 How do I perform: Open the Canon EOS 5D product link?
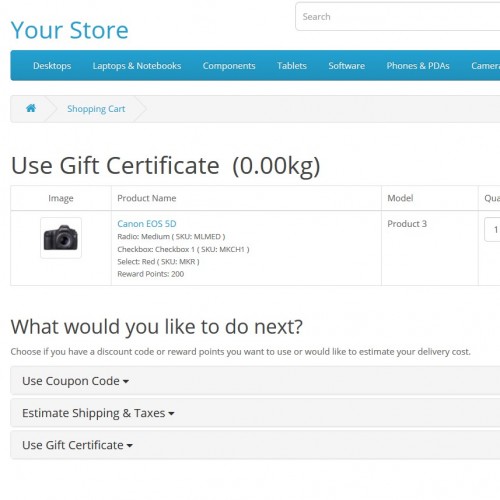pyautogui.click(x=147, y=224)
